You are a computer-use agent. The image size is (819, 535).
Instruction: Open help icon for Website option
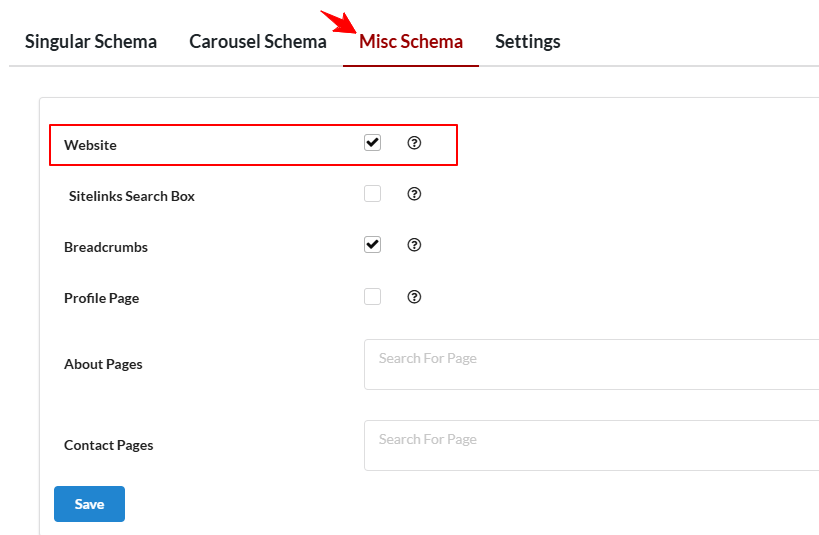414,143
